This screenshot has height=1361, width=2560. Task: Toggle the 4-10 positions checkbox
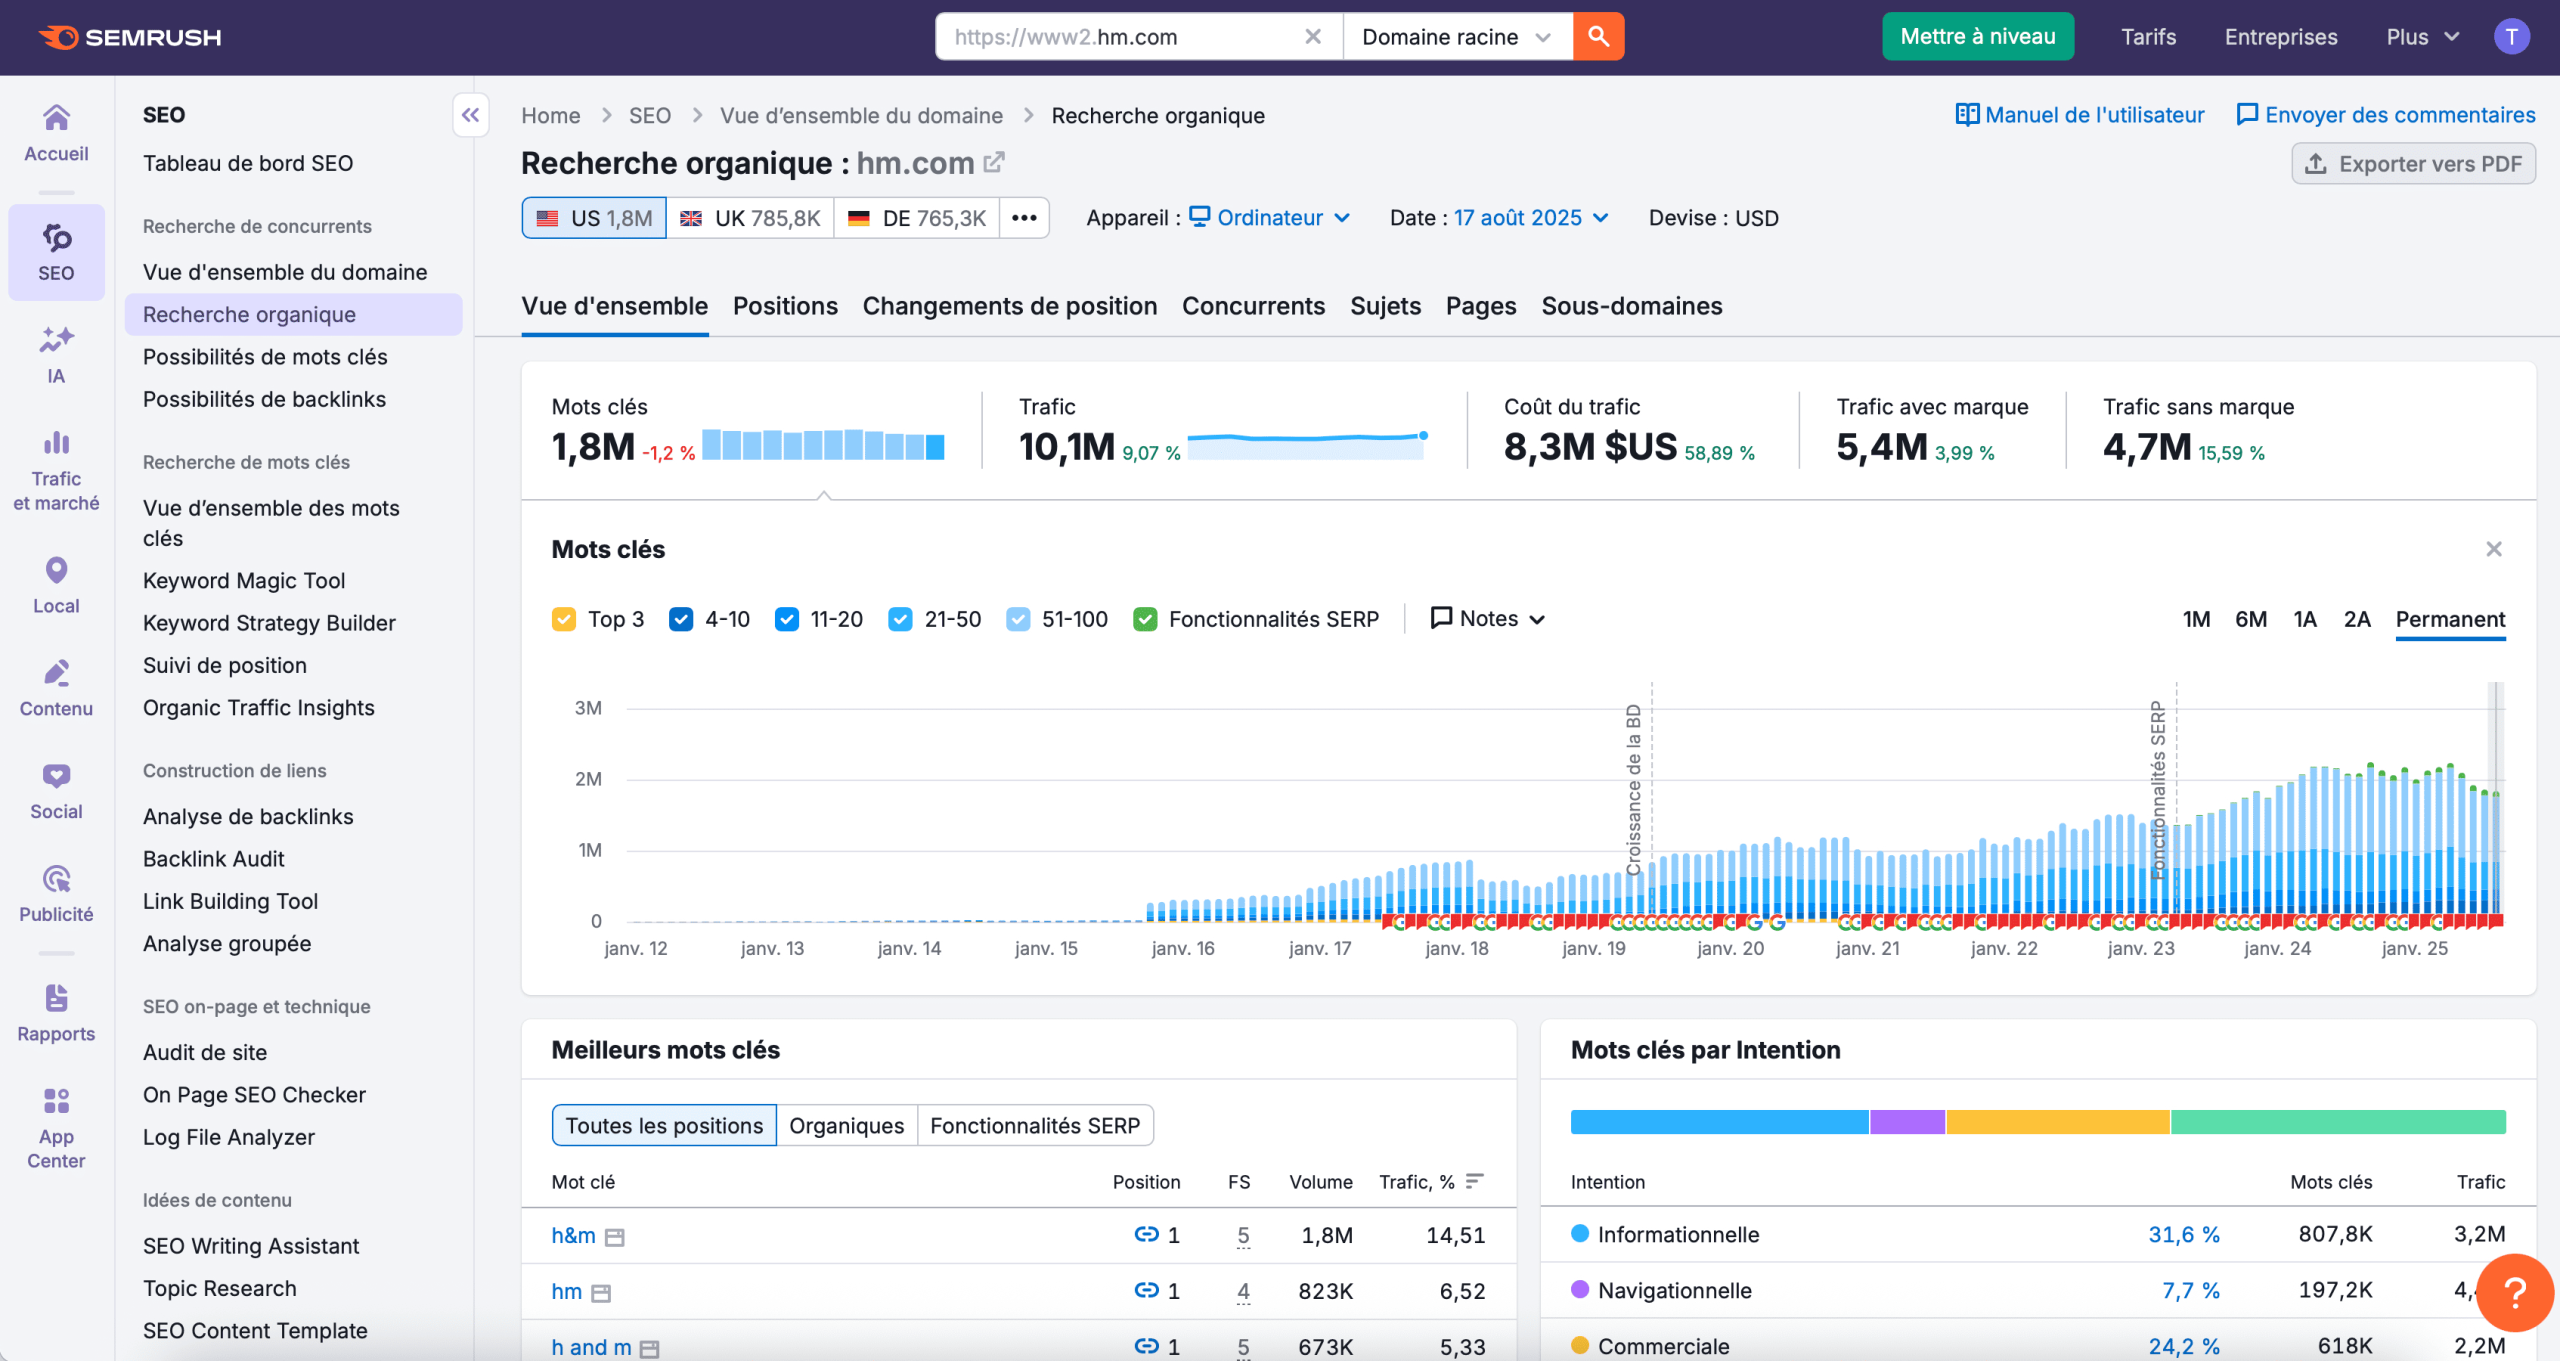pos(681,619)
